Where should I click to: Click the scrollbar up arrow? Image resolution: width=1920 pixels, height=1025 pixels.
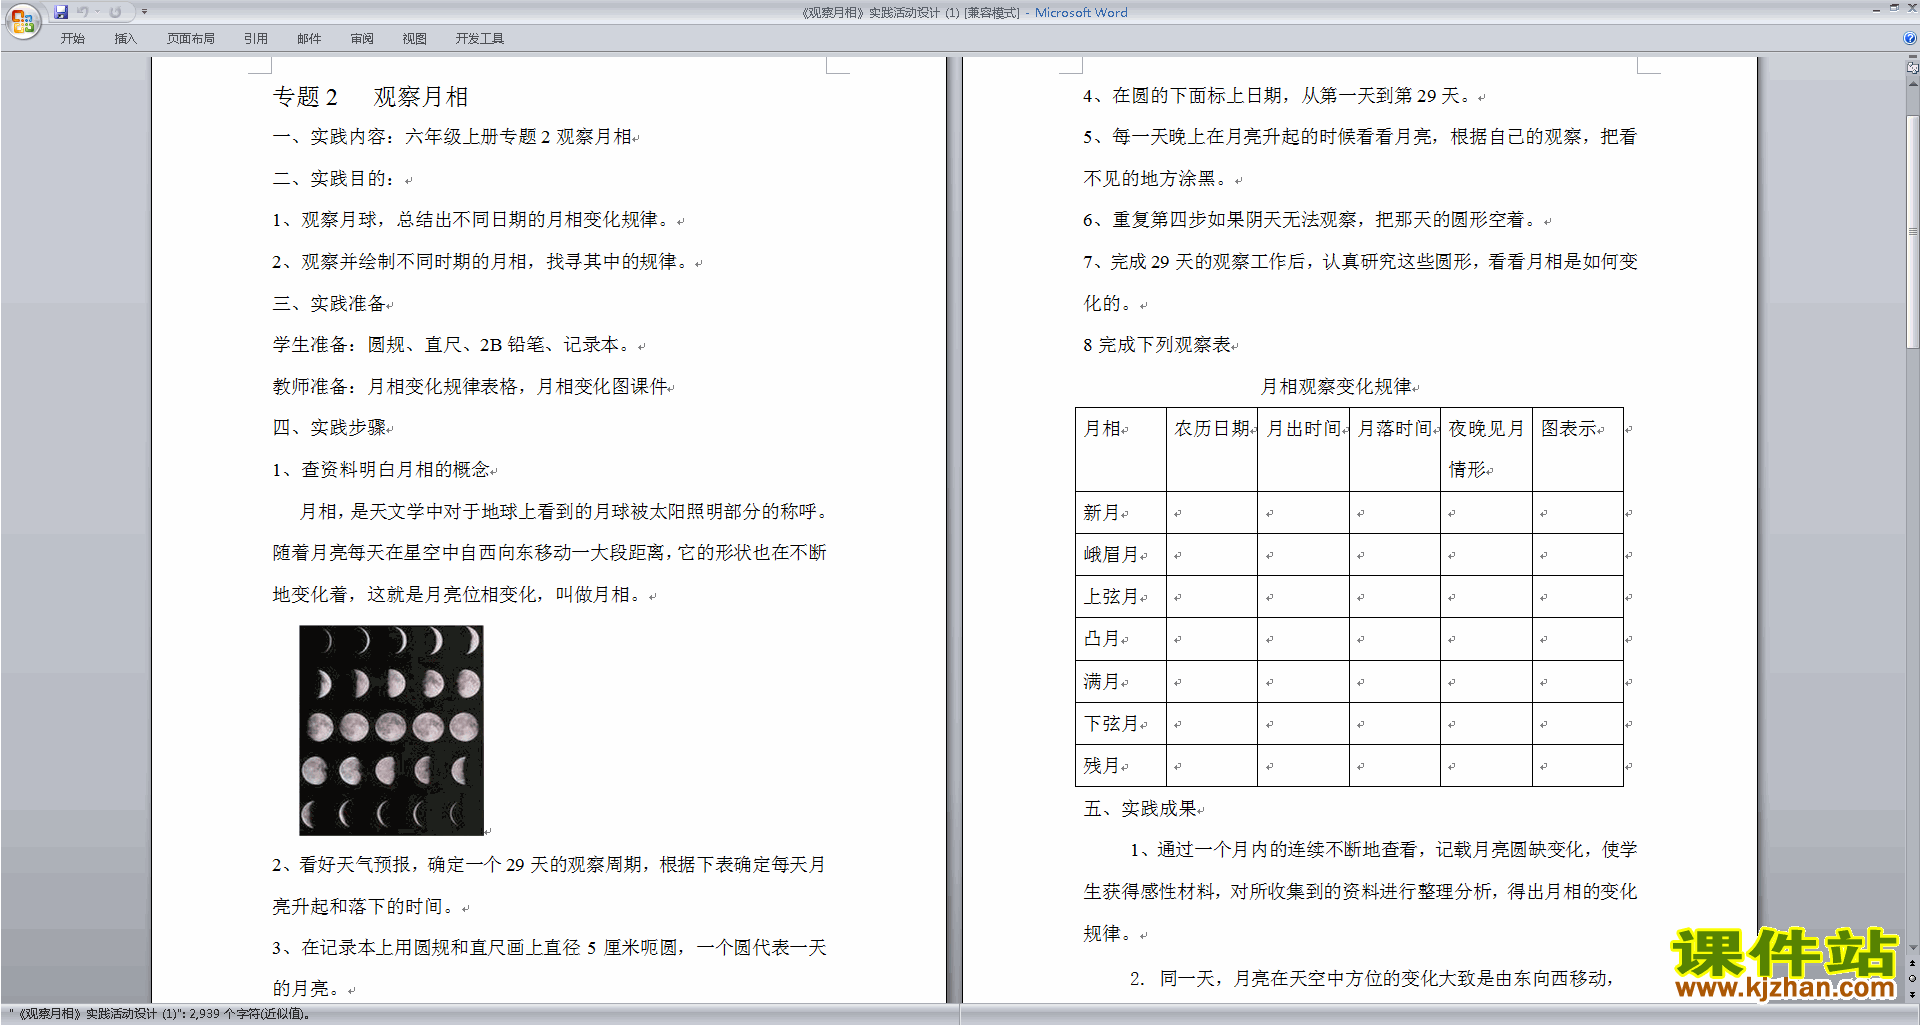pyautogui.click(x=1913, y=84)
